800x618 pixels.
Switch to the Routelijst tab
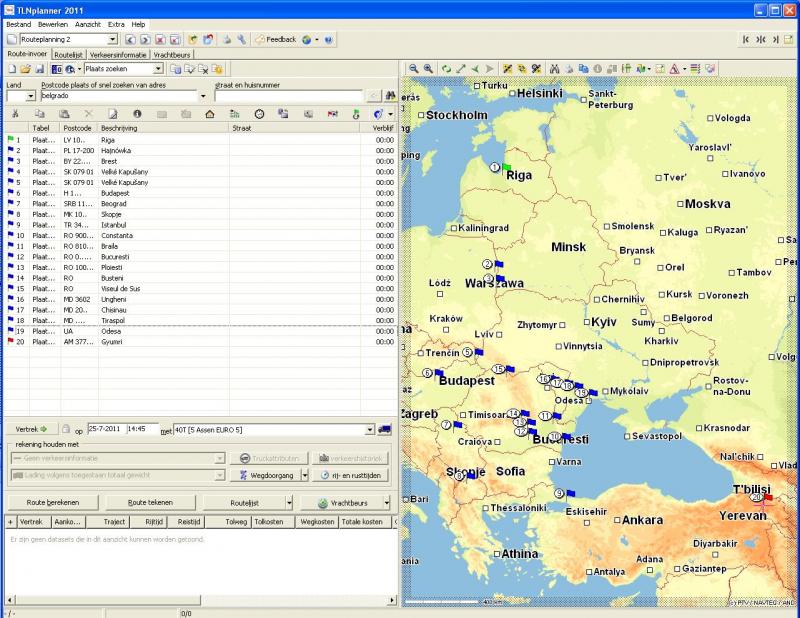68,55
